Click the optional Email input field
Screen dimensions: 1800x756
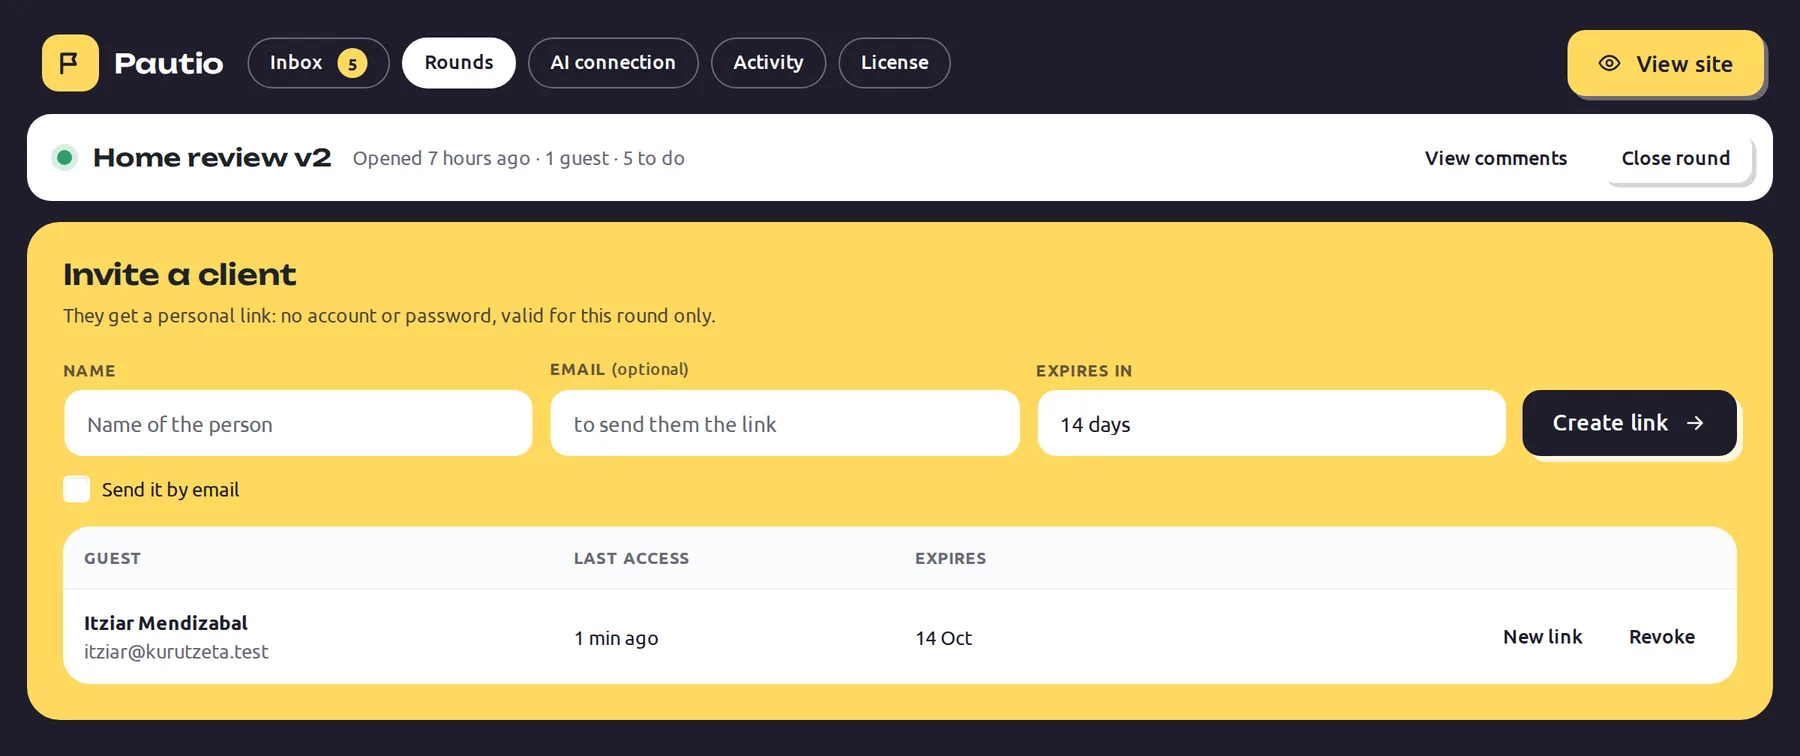pos(785,424)
